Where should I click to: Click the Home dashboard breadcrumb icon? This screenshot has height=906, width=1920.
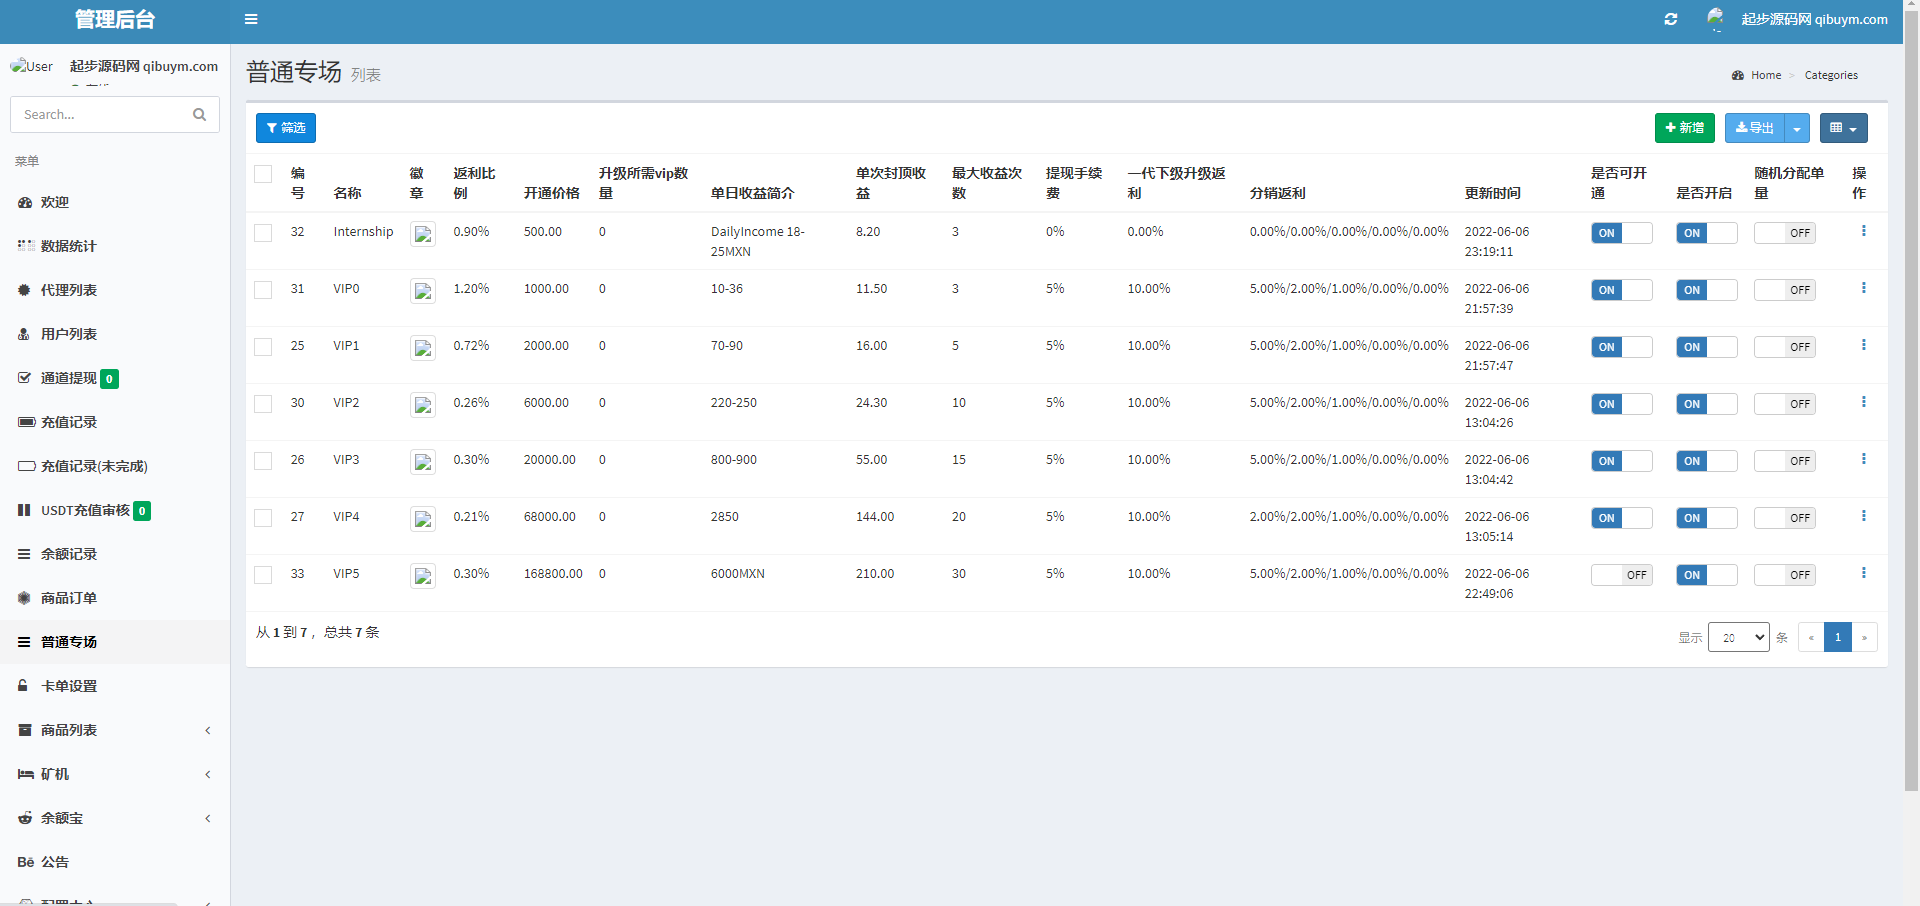[1738, 75]
